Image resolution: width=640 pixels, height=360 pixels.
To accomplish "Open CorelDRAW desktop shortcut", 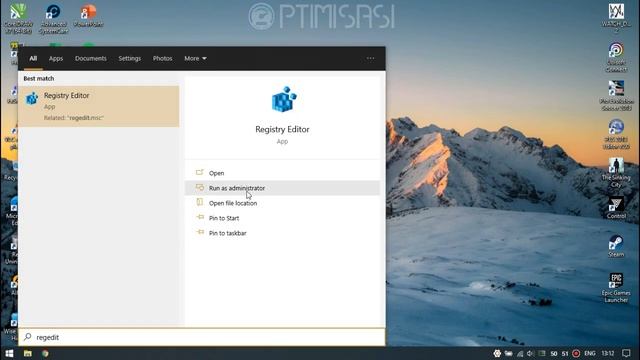I will pyautogui.click(x=18, y=19).
